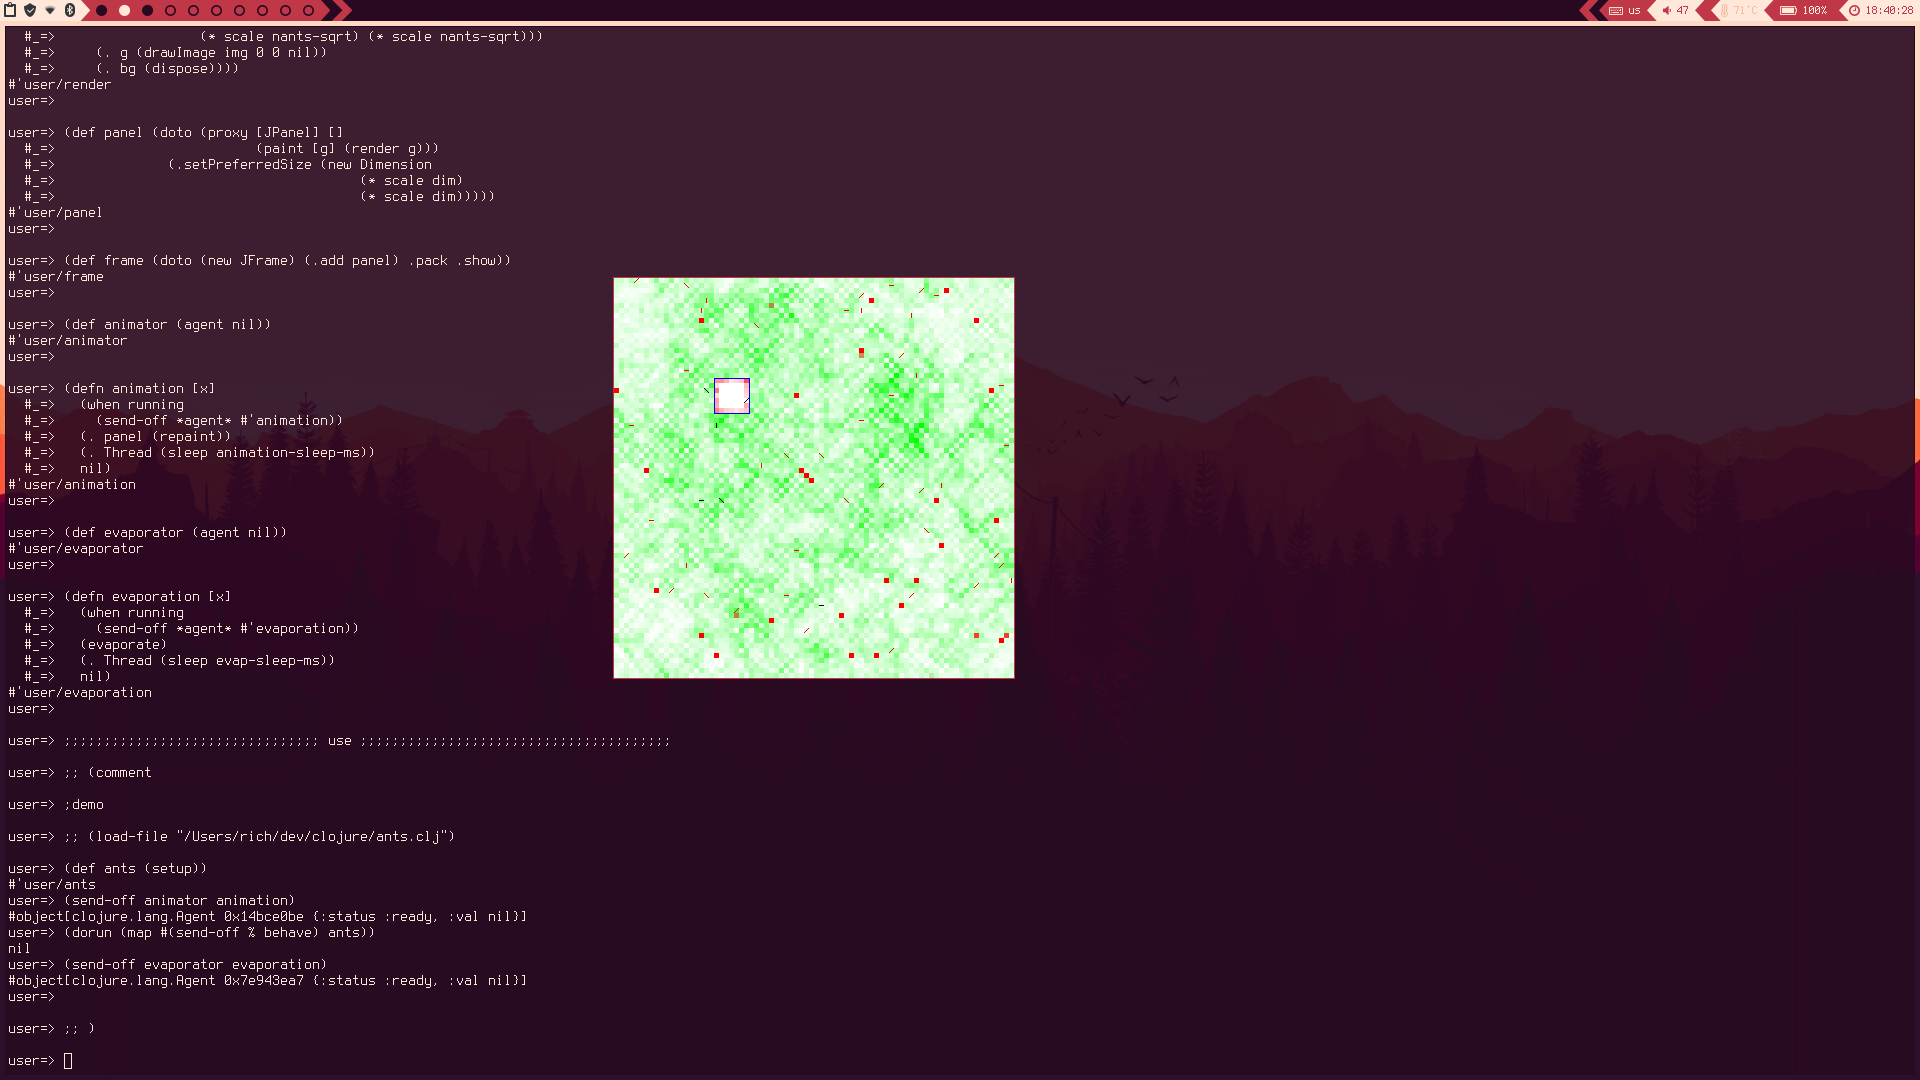Activate the last hollow workspace dot
Image resolution: width=1920 pixels, height=1080 pixels.
[x=307, y=10]
